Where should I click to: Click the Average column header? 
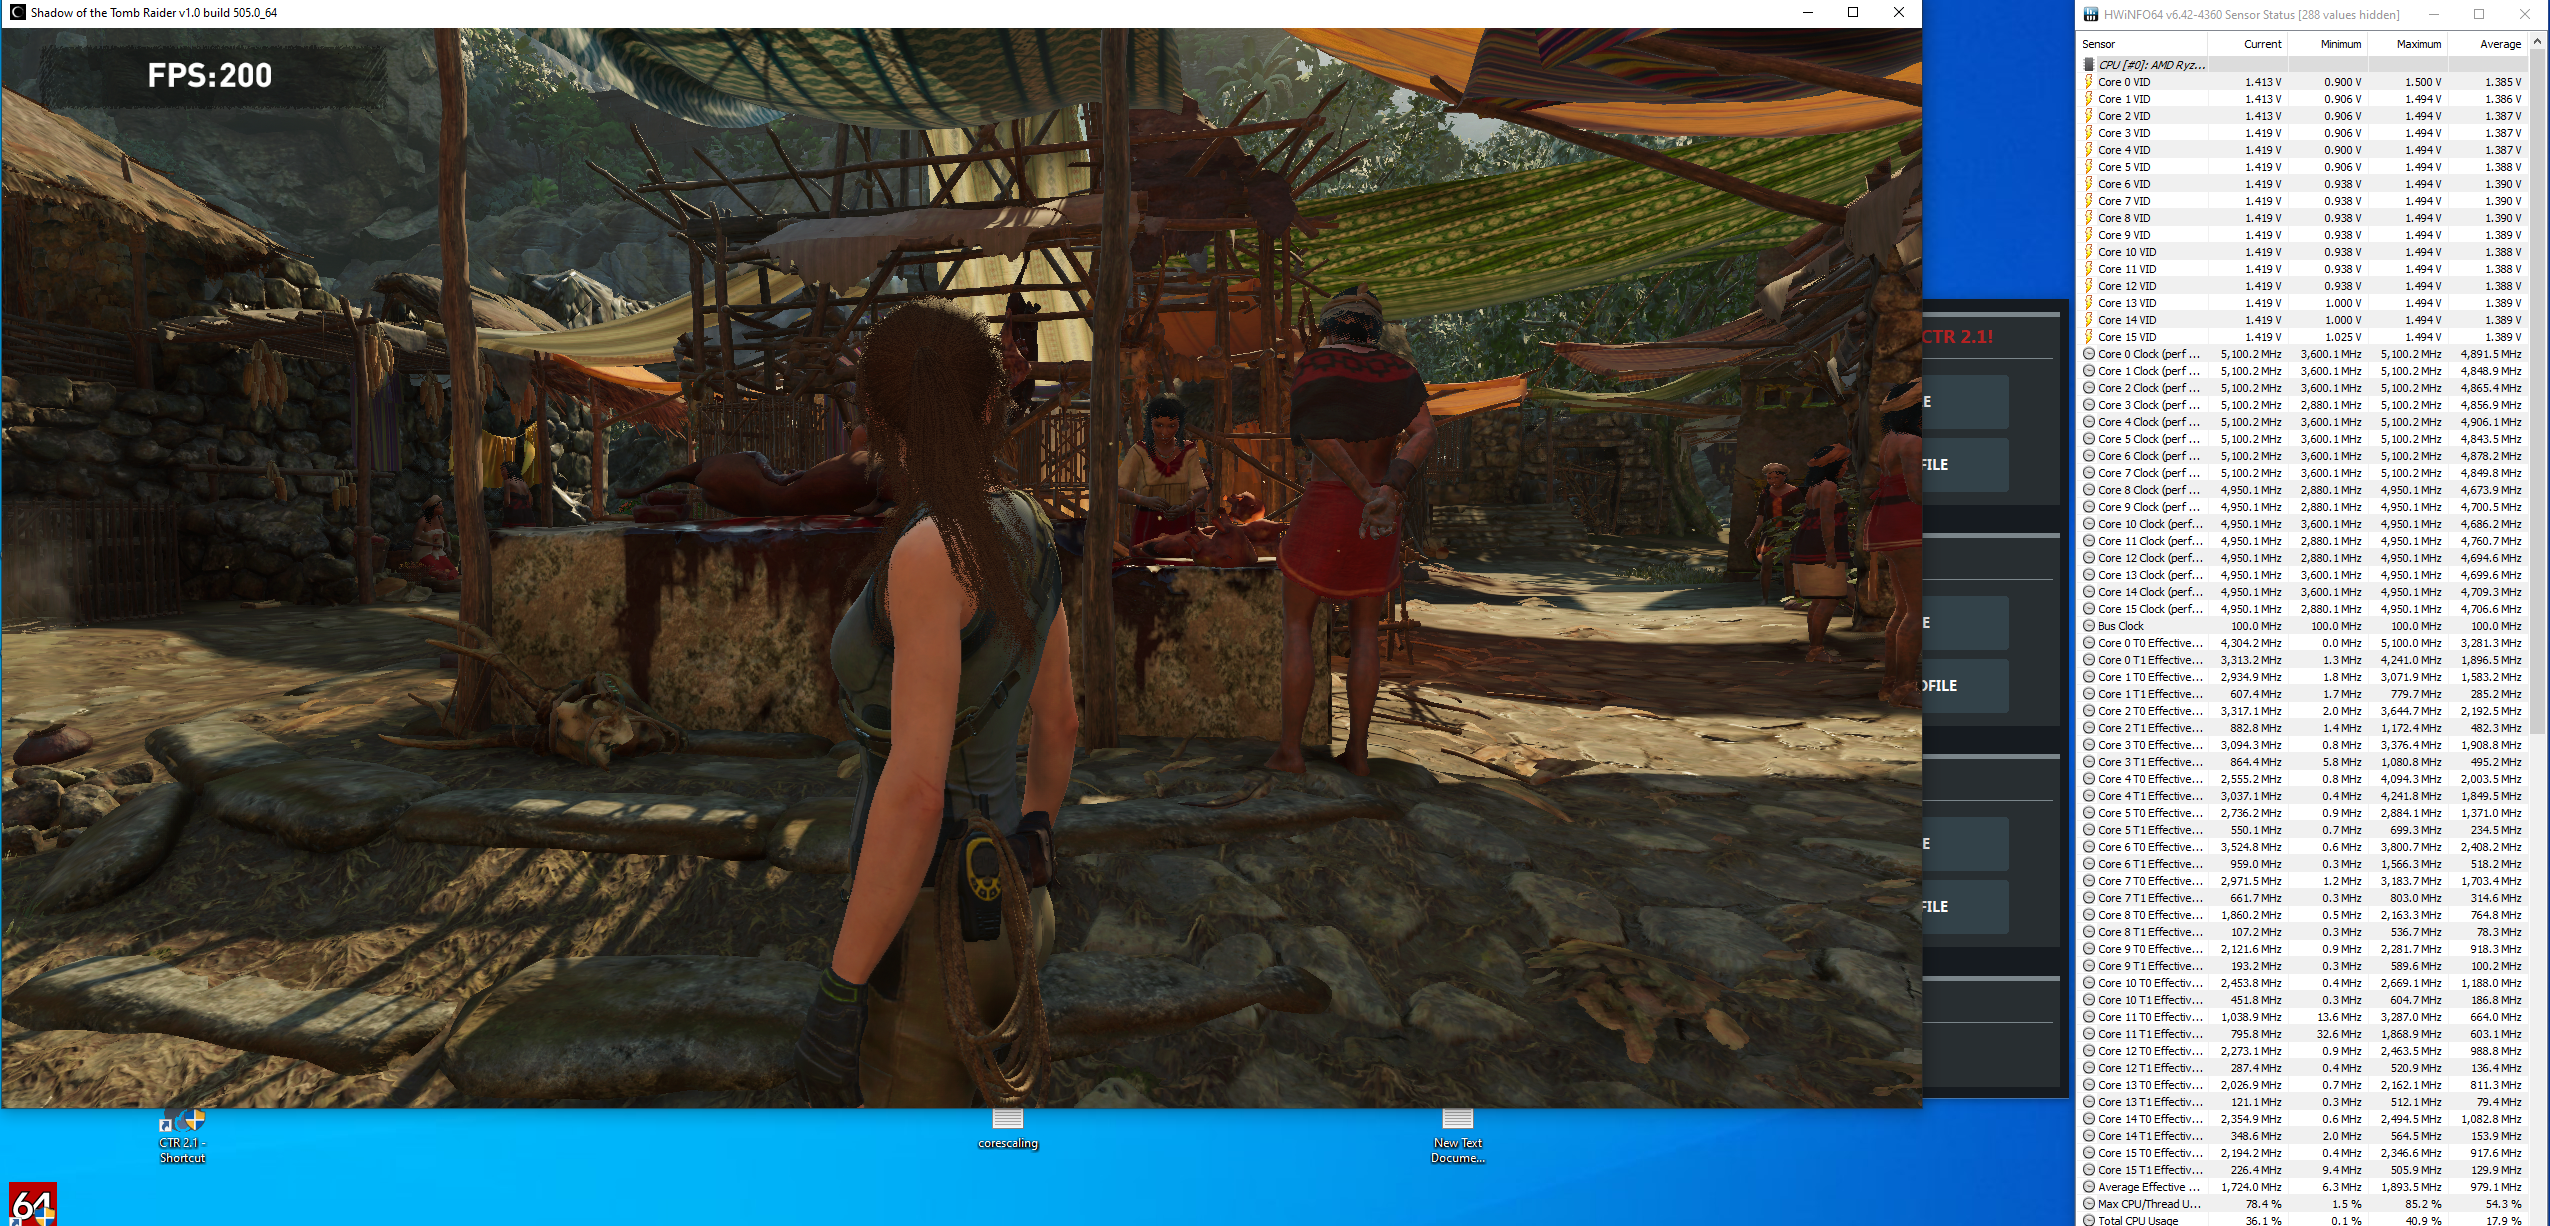[2487, 44]
